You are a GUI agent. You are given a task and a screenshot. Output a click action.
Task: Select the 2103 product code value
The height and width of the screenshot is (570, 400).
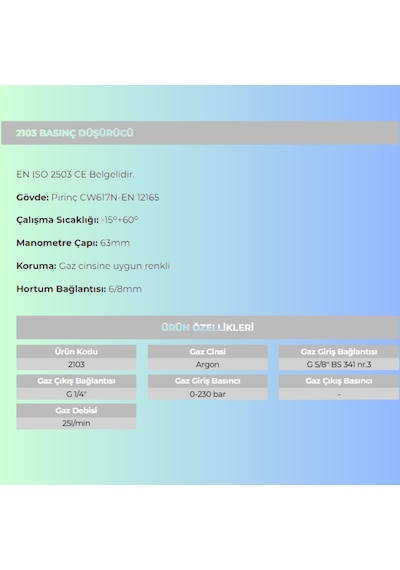point(76,364)
